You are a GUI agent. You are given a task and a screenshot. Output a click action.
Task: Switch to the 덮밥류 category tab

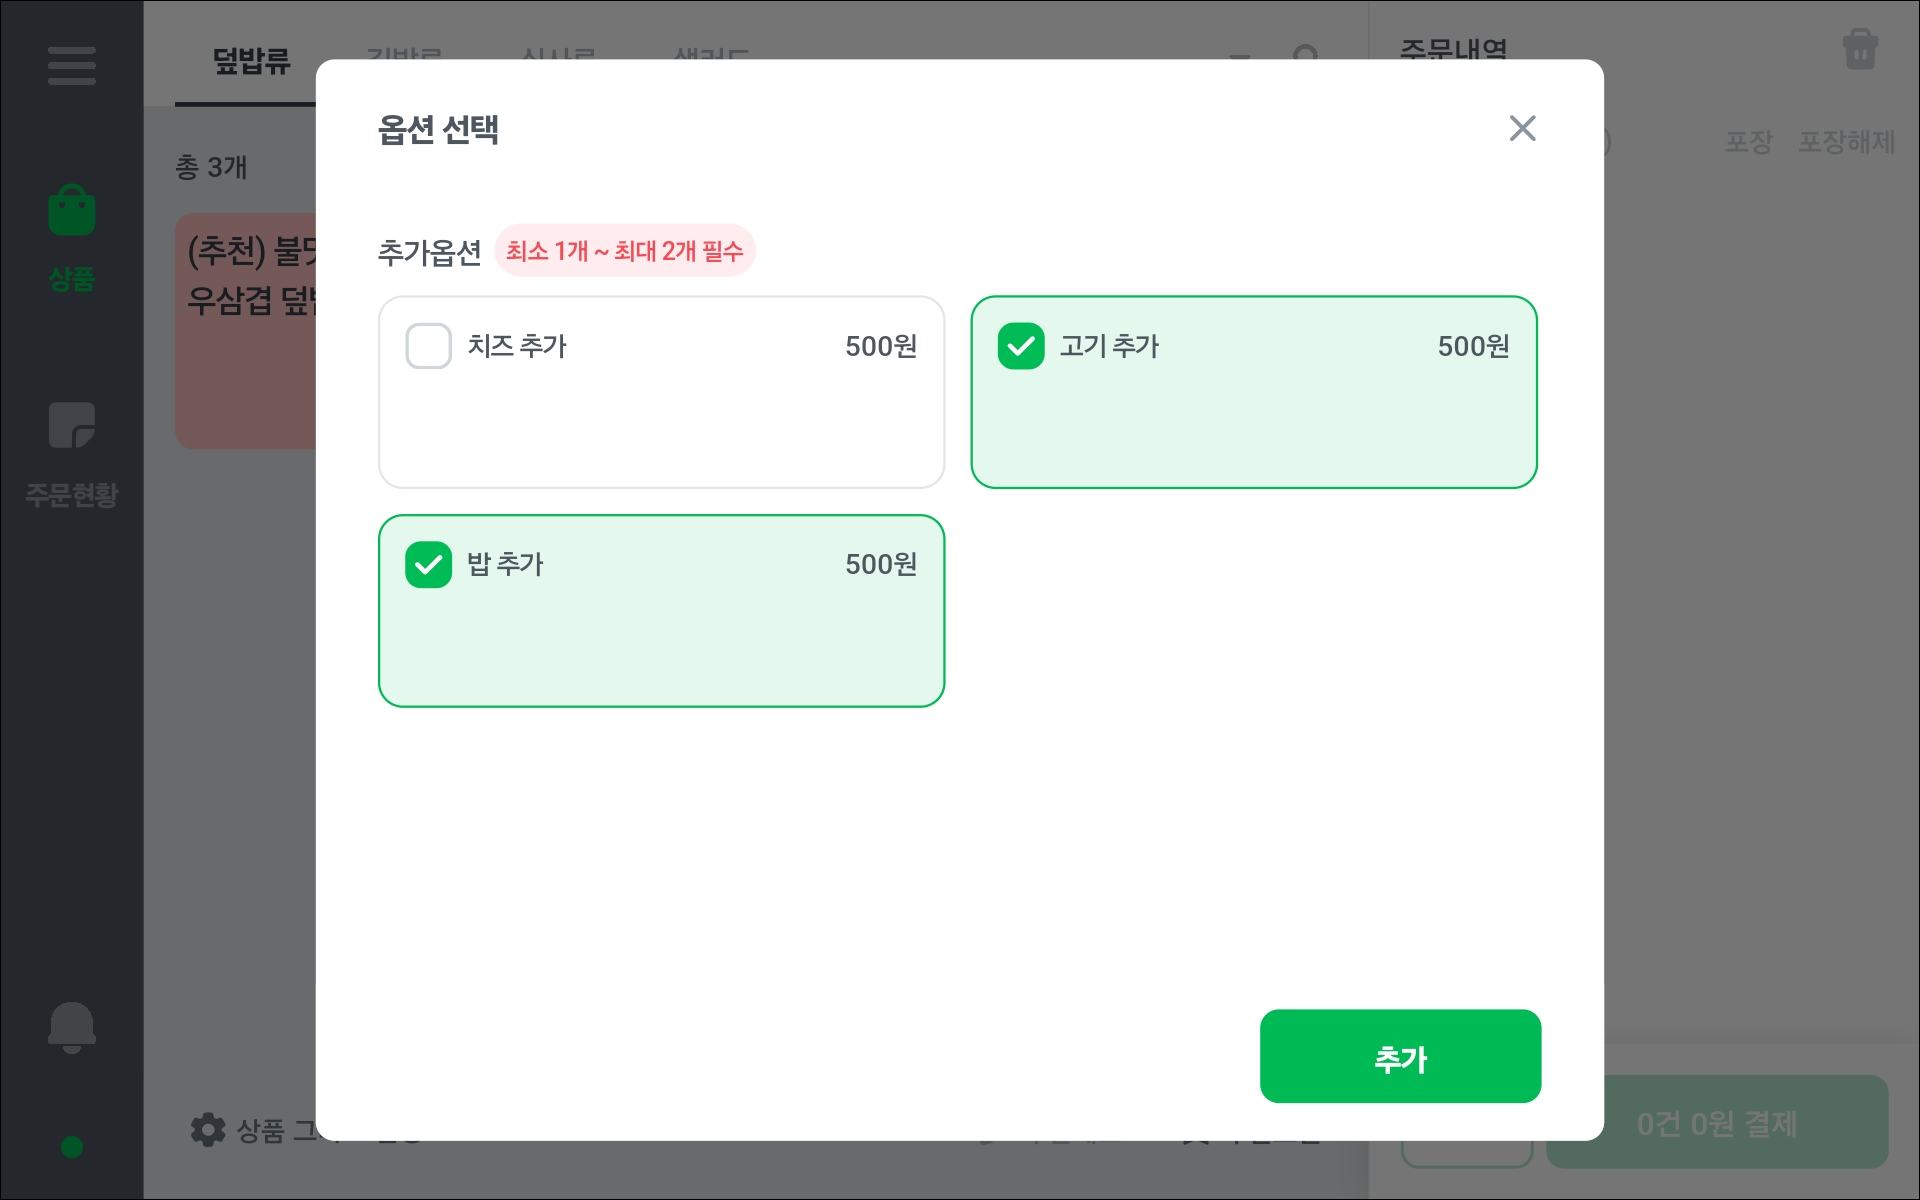click(251, 62)
